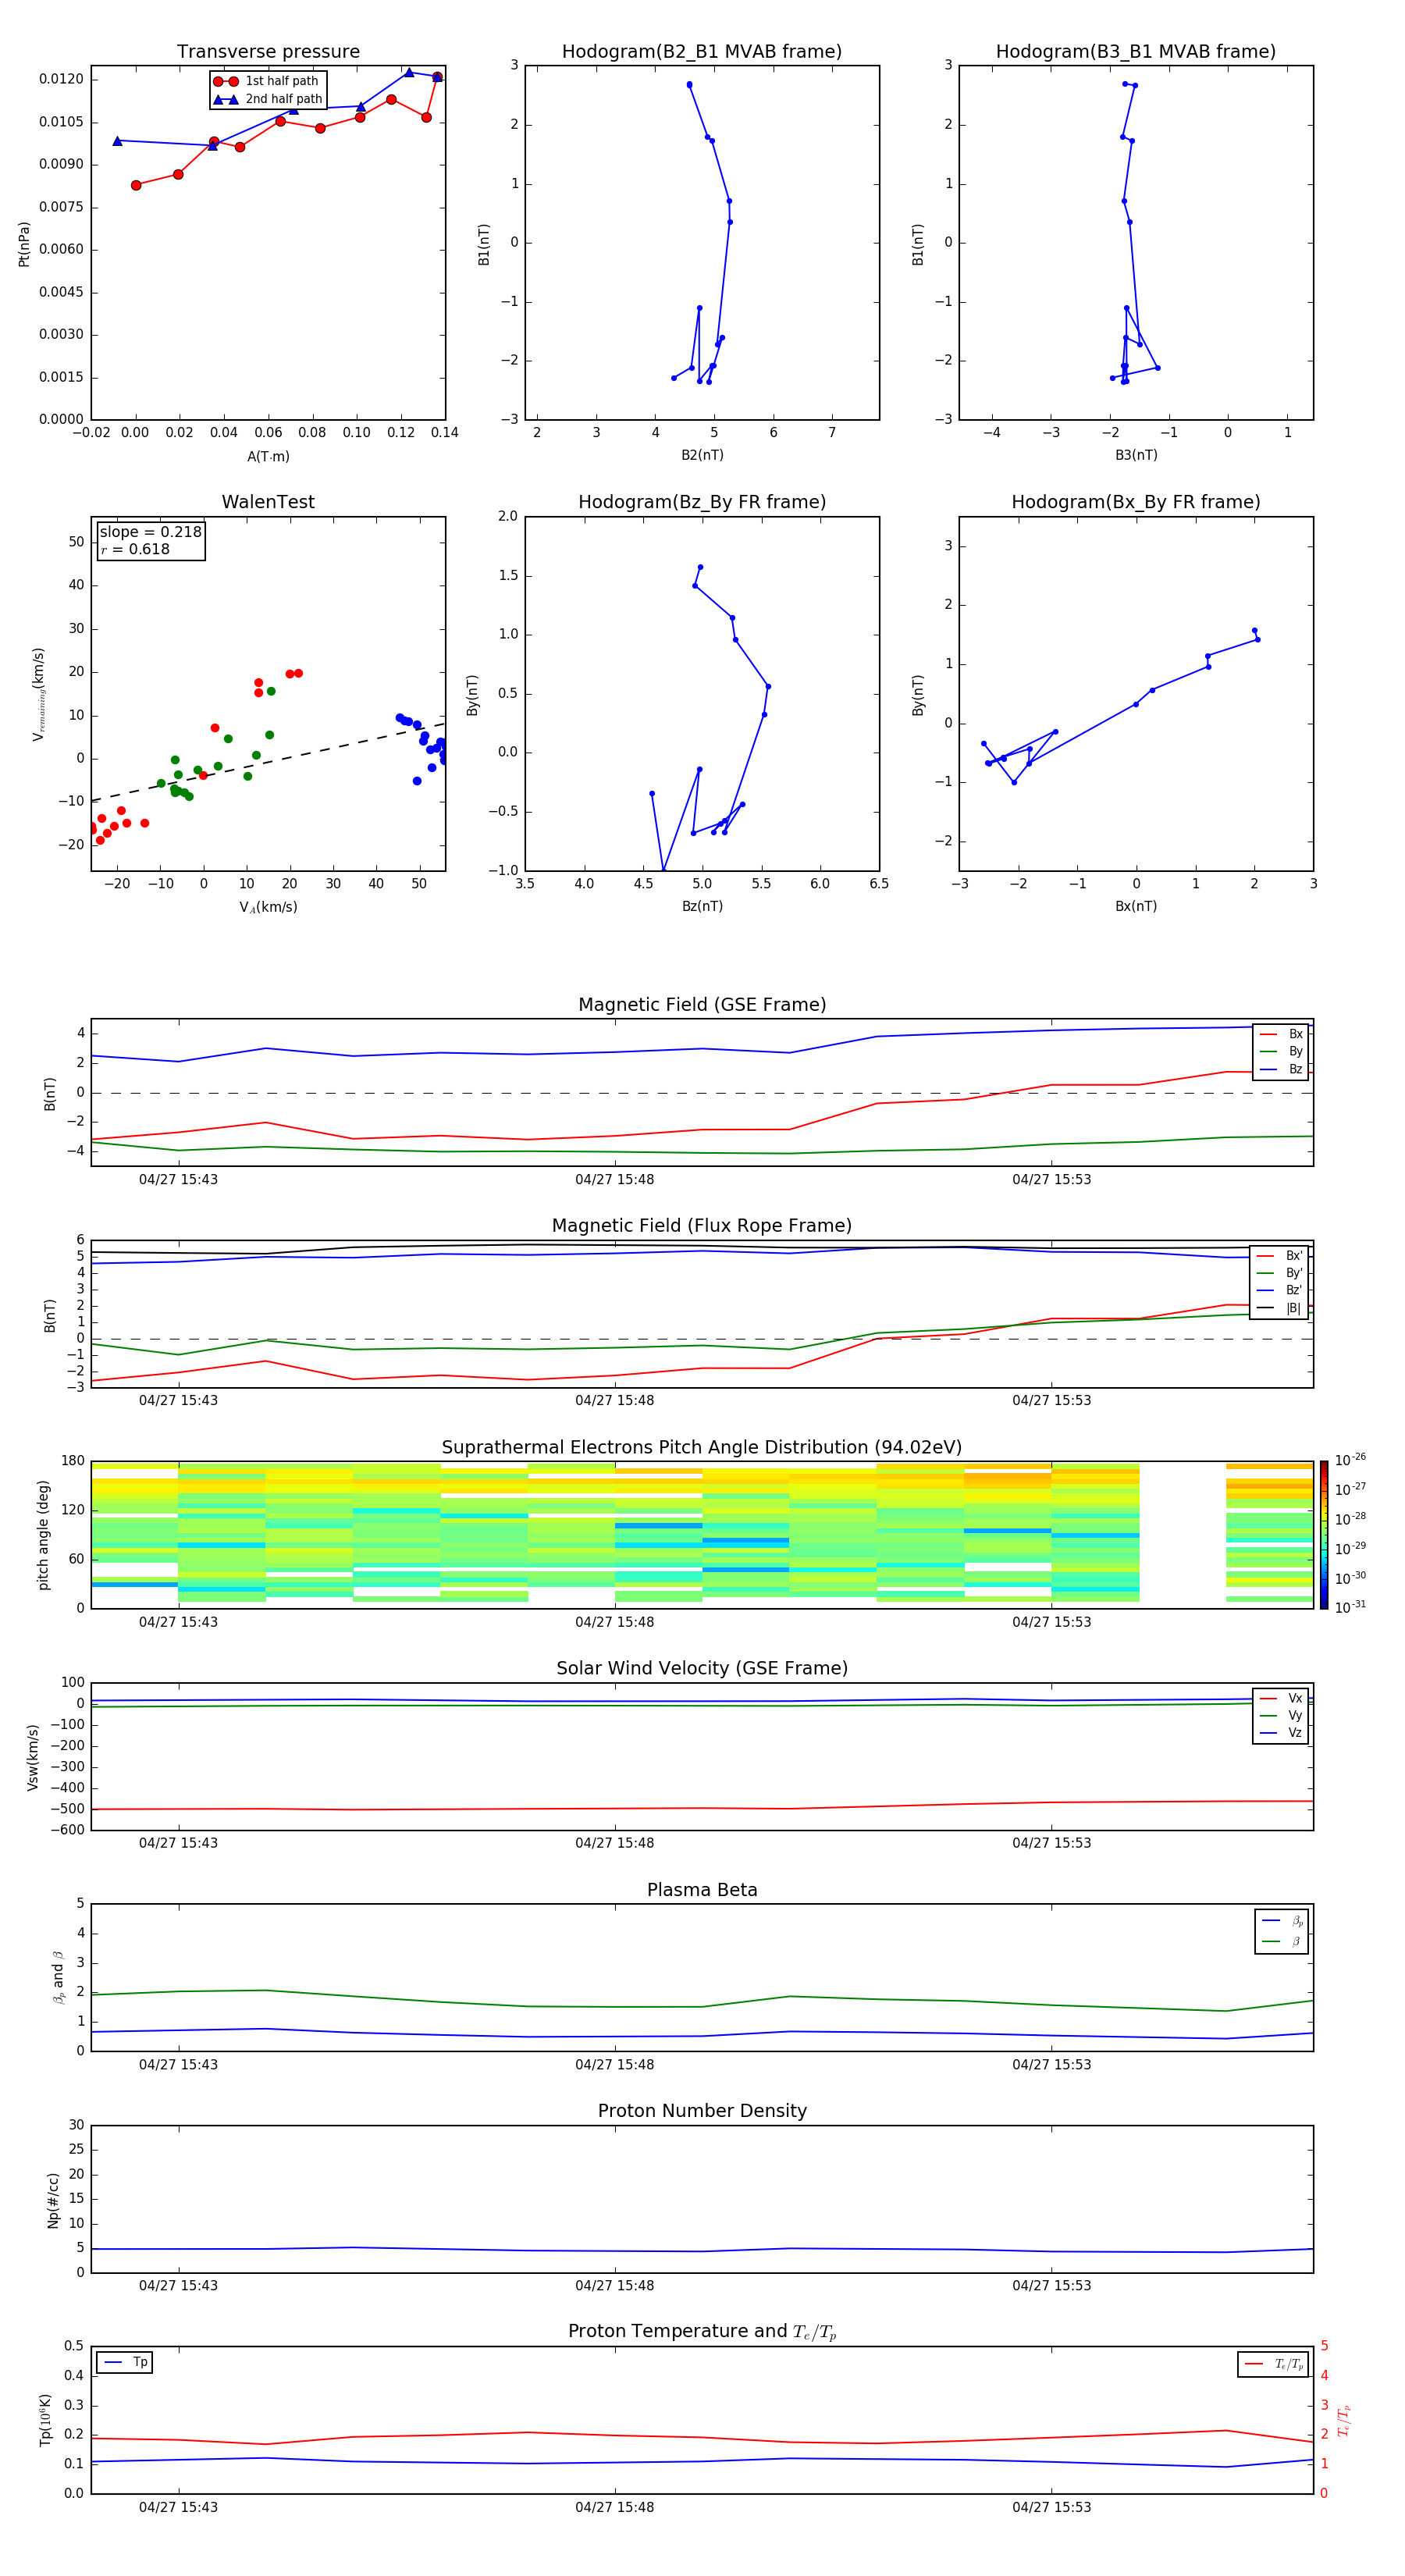The image size is (1405, 2576).
Task: Select the '|B|' legend entry
Action: click(x=1280, y=1308)
